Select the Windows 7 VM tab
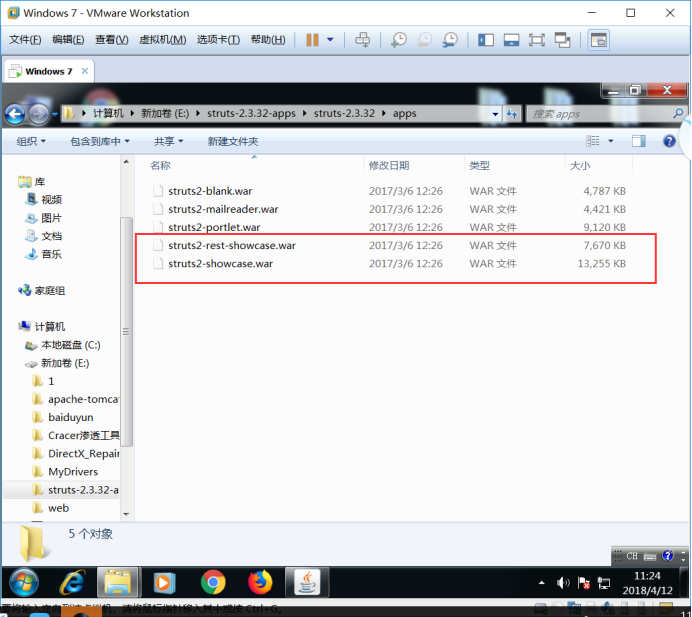The height and width of the screenshot is (617, 692). tap(49, 71)
